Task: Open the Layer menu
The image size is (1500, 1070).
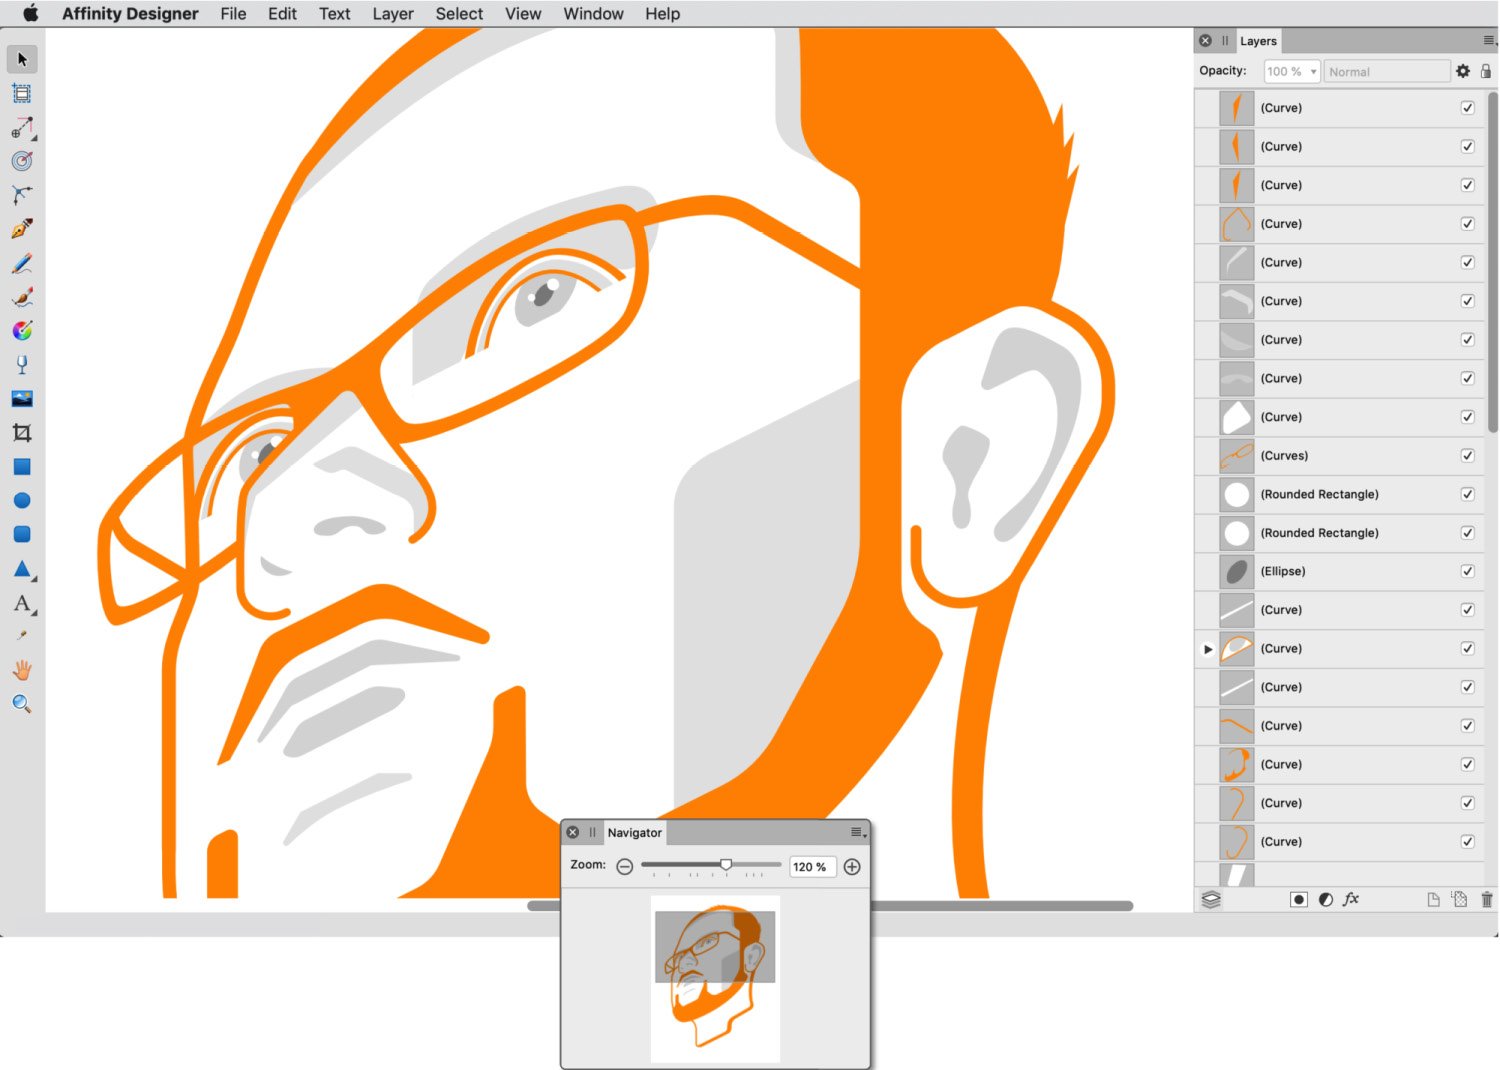Action: pos(393,14)
